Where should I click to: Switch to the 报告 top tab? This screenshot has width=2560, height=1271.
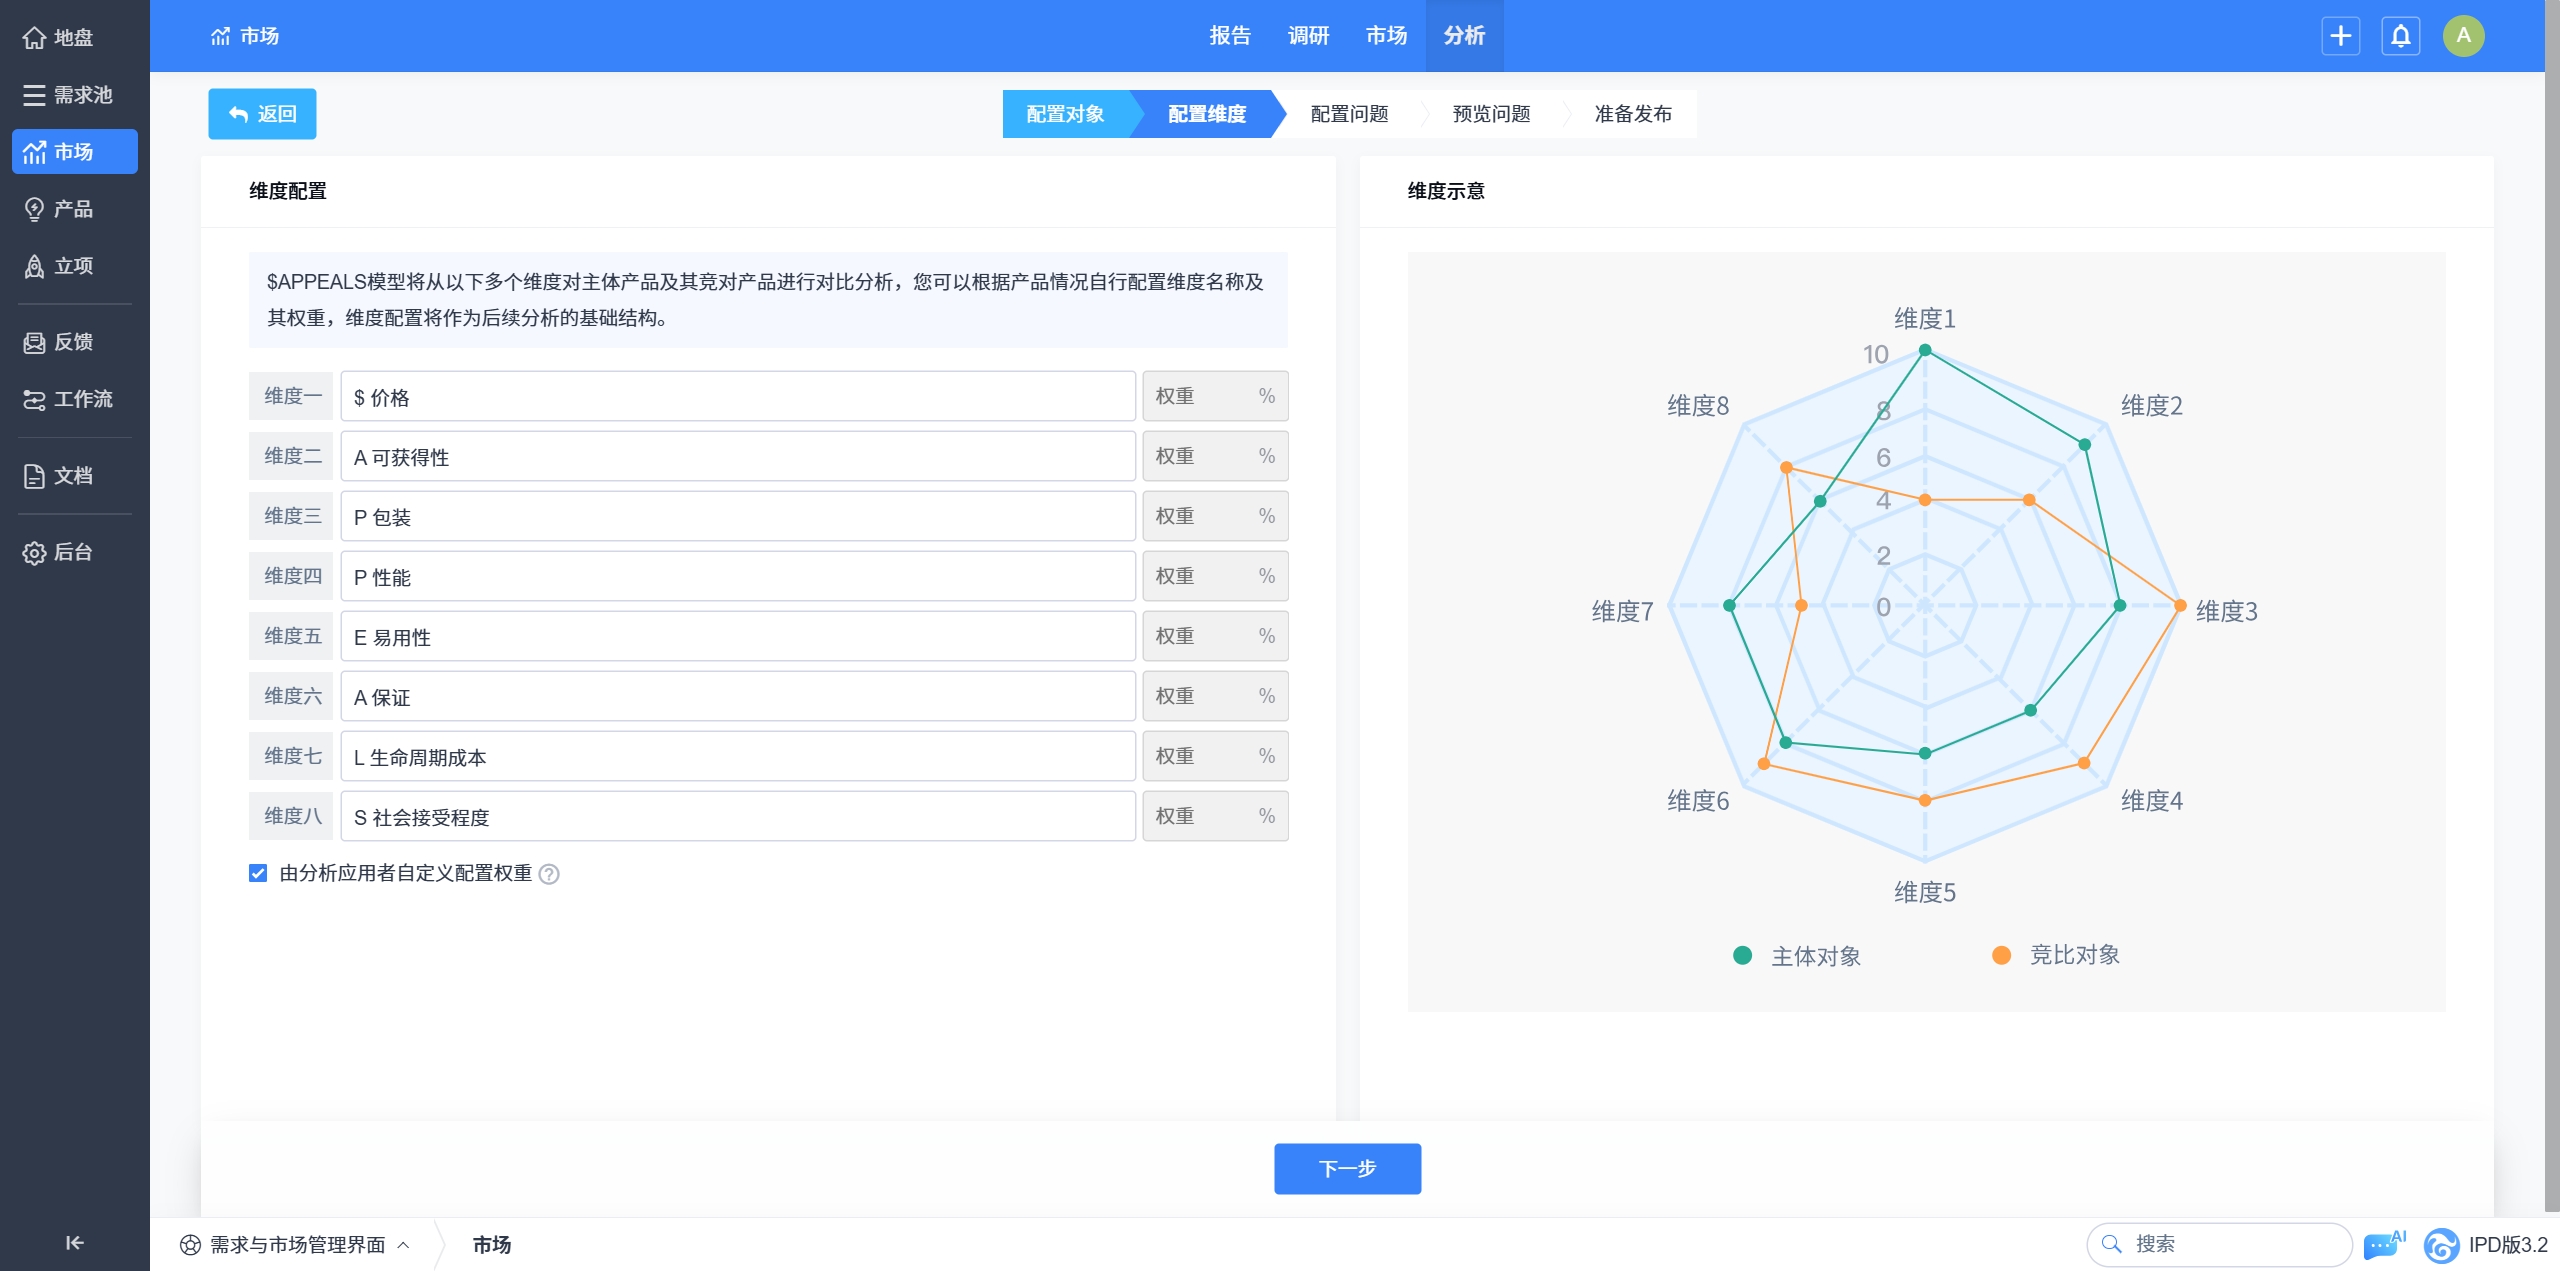tap(1229, 36)
